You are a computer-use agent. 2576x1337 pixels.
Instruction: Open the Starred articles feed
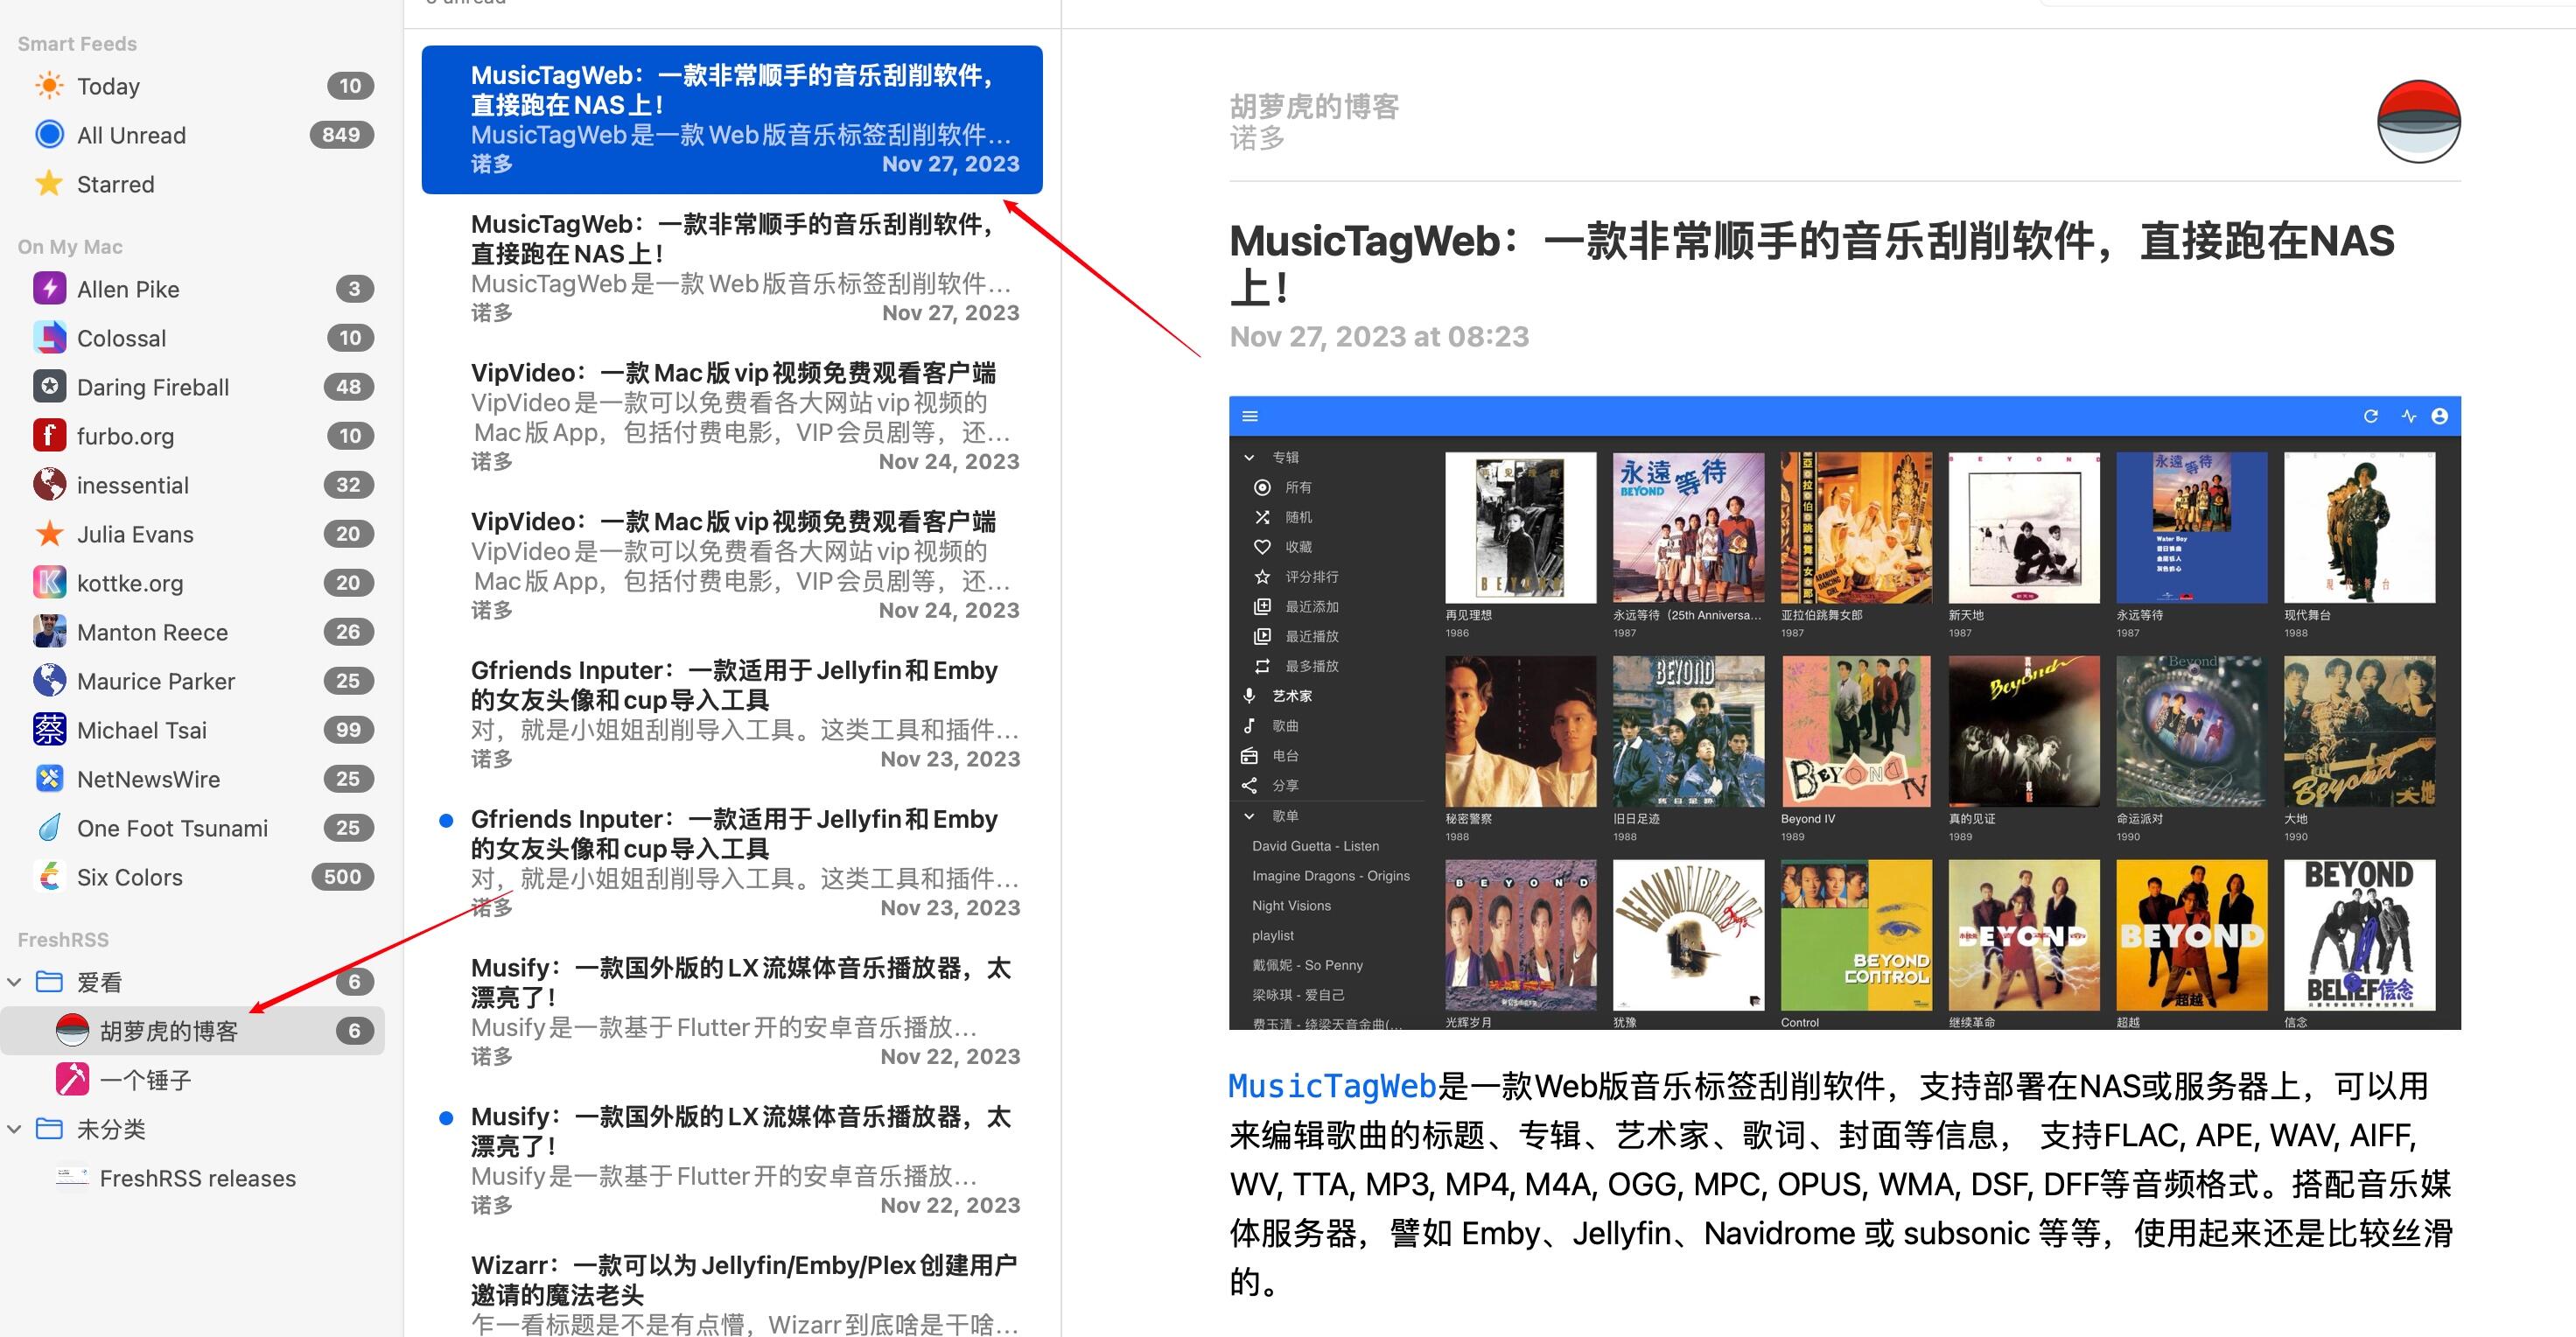pyautogui.click(x=115, y=184)
